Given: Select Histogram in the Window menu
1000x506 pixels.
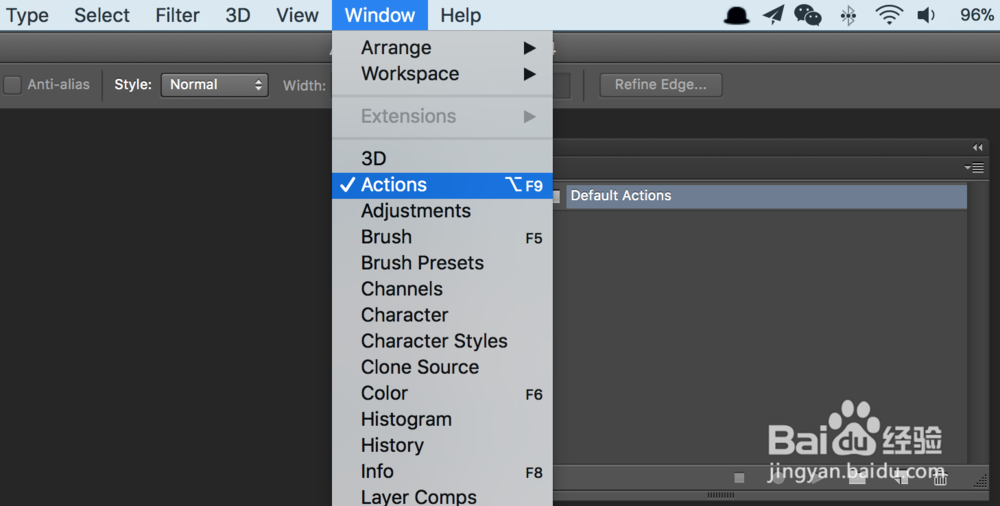Looking at the screenshot, I should point(406,419).
